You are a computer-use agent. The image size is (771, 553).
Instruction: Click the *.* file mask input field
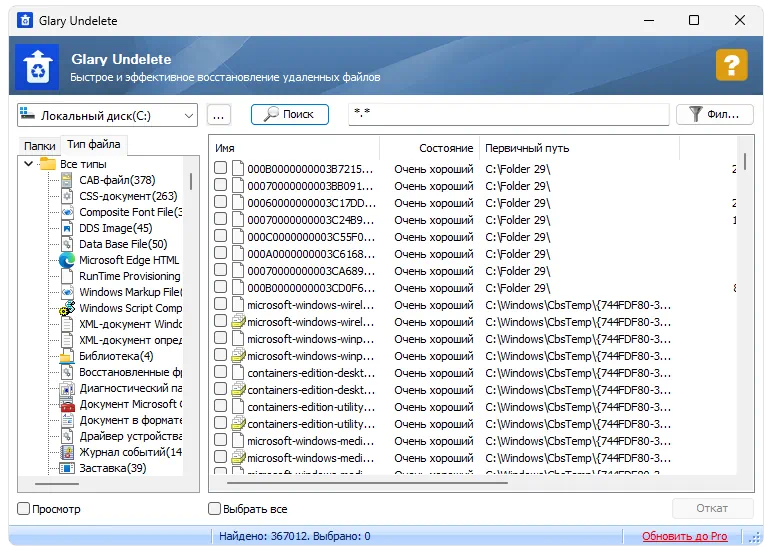tap(508, 114)
